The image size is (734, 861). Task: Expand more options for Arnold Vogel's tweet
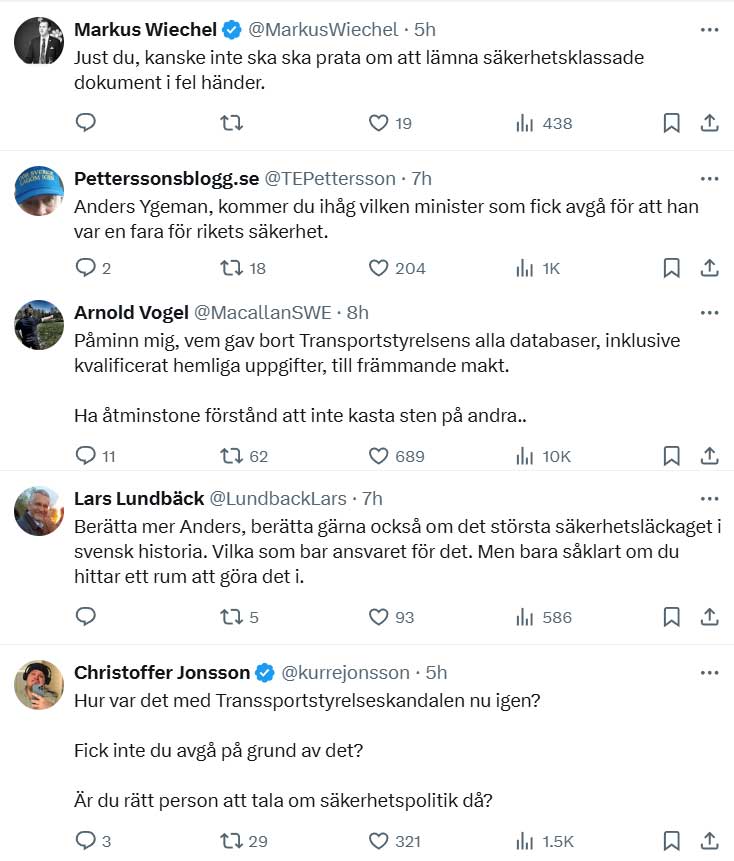[709, 312]
